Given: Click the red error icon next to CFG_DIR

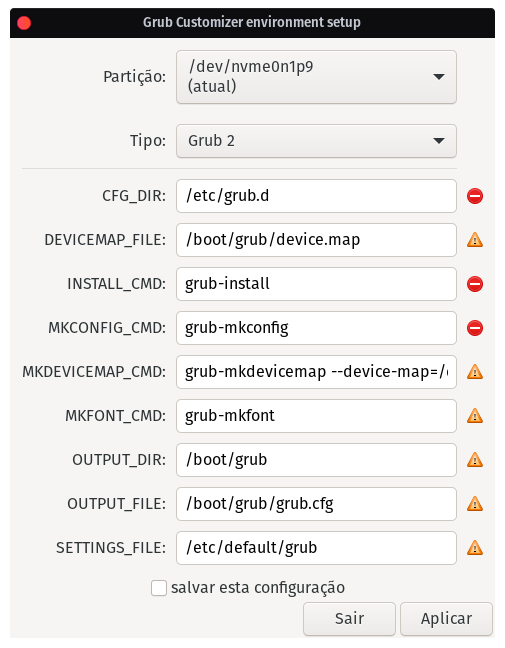Looking at the screenshot, I should pyautogui.click(x=475, y=196).
